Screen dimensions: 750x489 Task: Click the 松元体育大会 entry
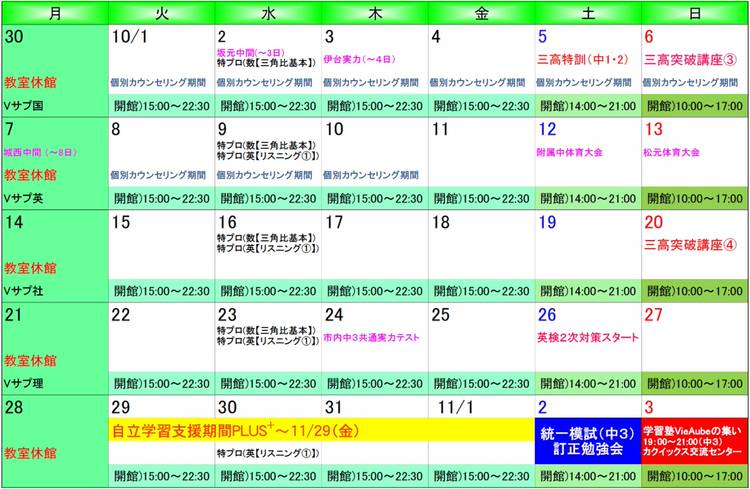pos(672,152)
